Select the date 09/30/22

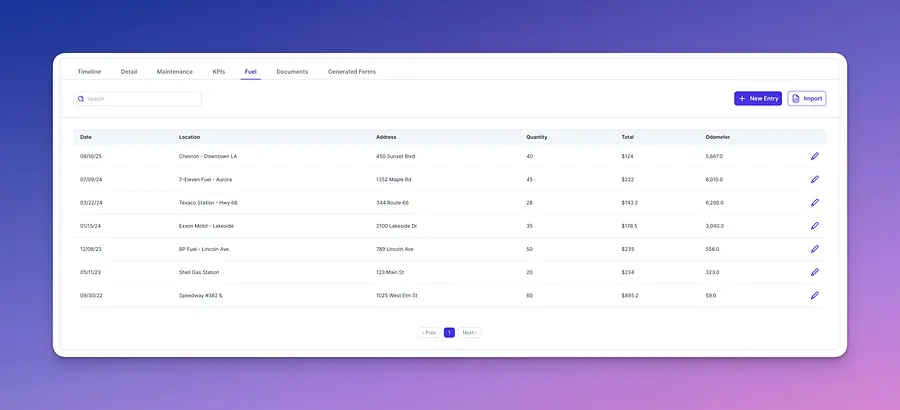pyautogui.click(x=91, y=295)
